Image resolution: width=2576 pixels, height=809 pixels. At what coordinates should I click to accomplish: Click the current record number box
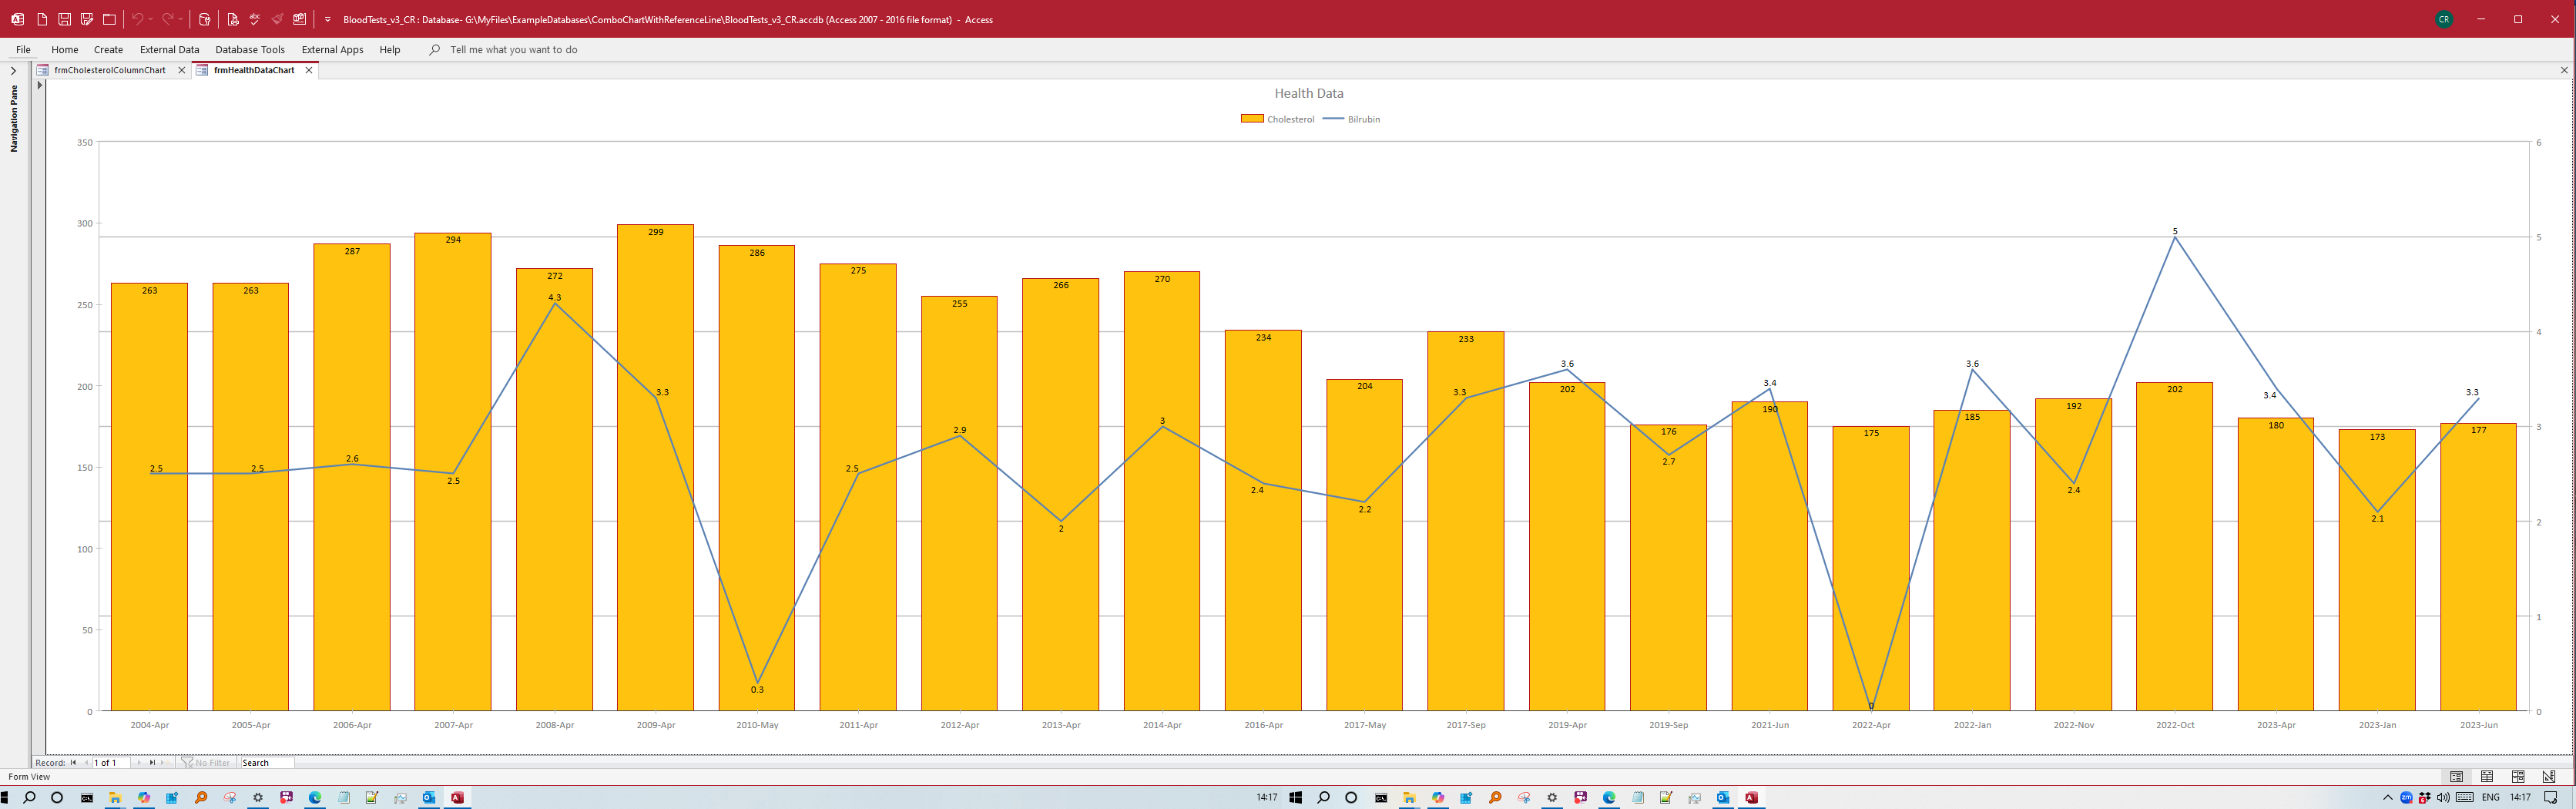[111, 762]
